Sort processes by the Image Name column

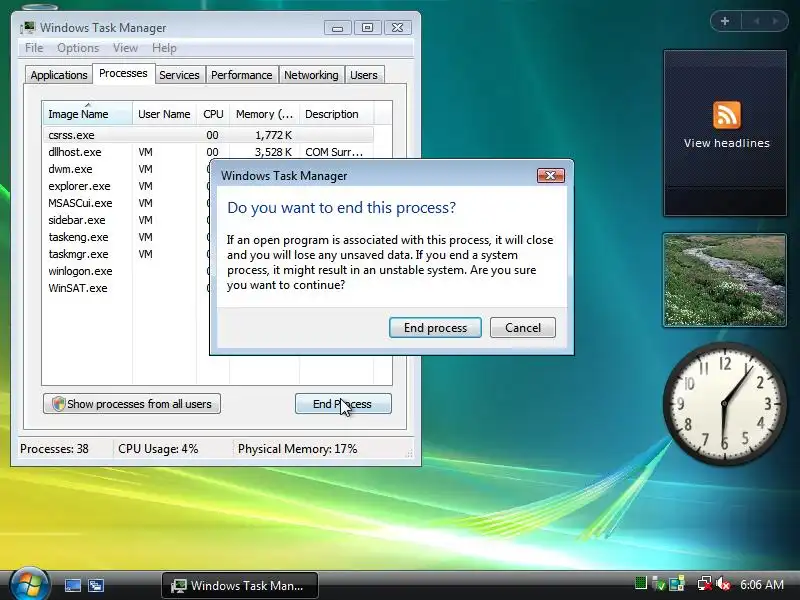tap(87, 114)
